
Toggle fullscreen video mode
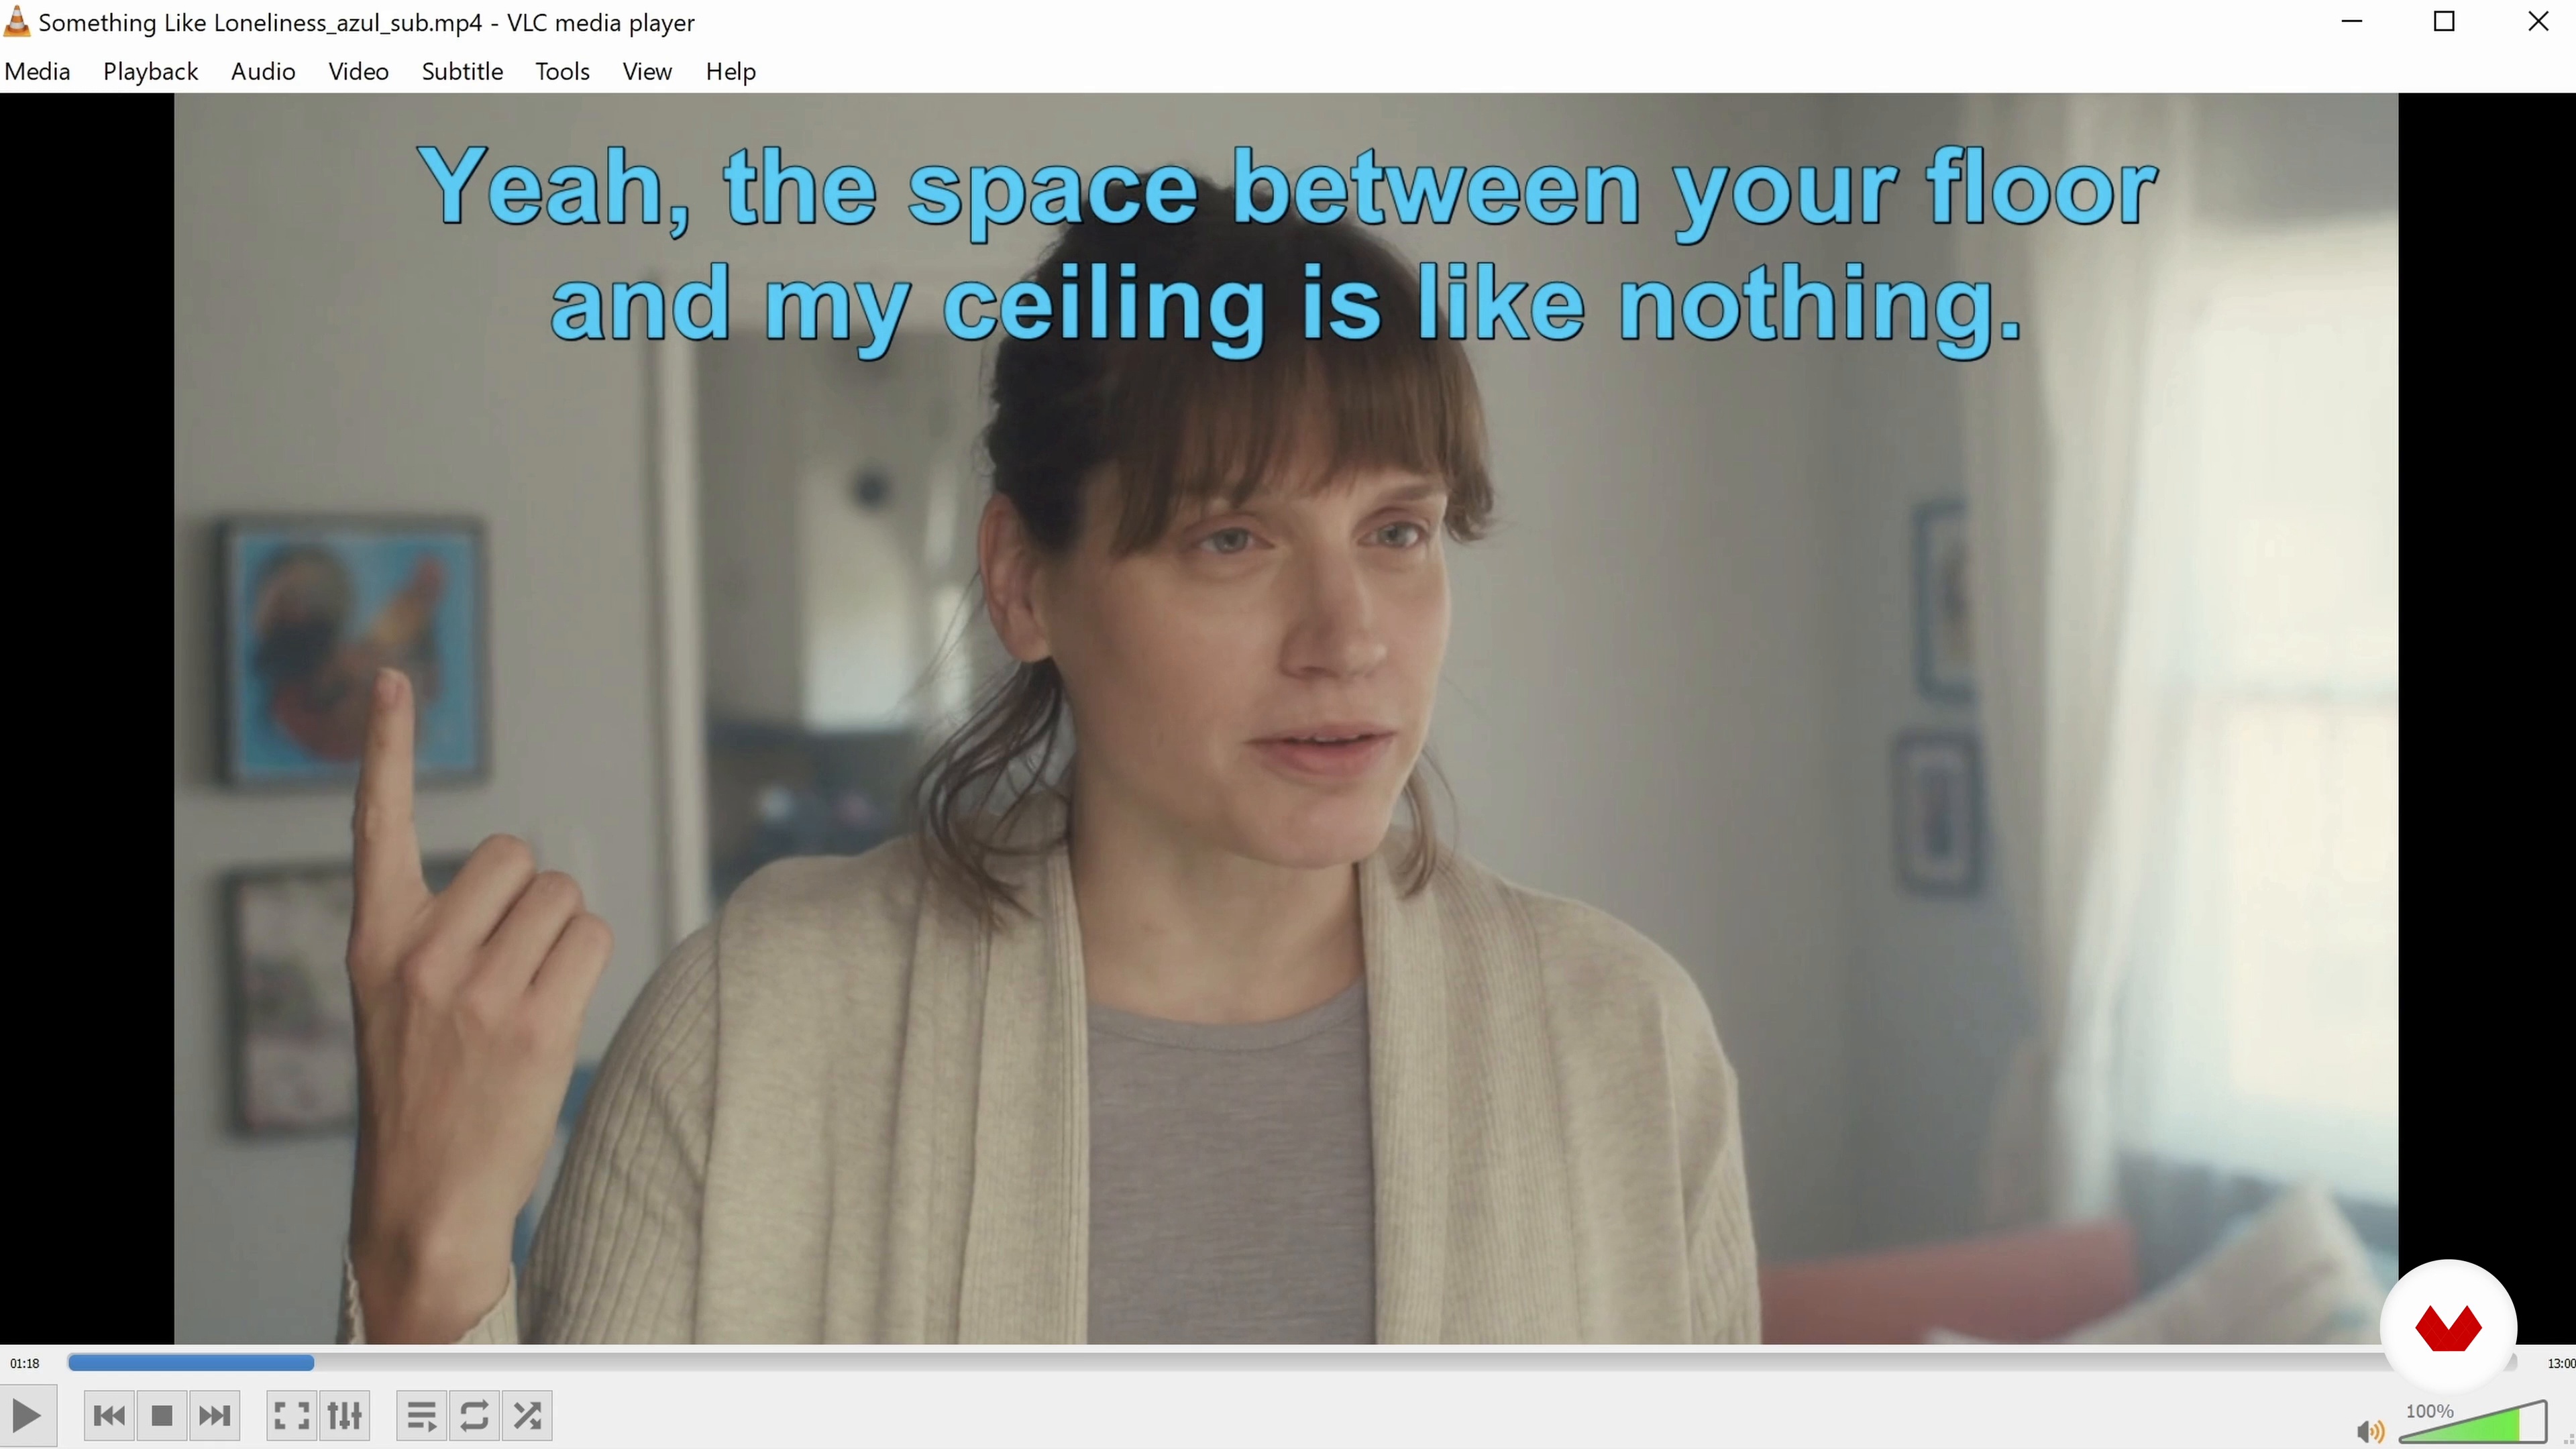(x=291, y=1415)
